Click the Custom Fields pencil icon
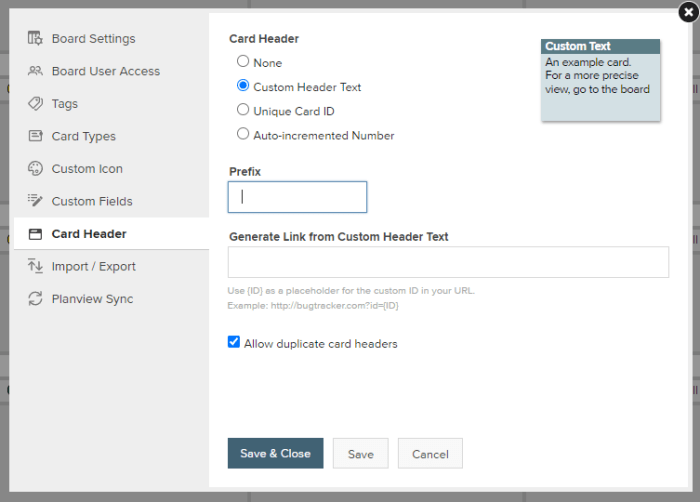 pyautogui.click(x=35, y=201)
